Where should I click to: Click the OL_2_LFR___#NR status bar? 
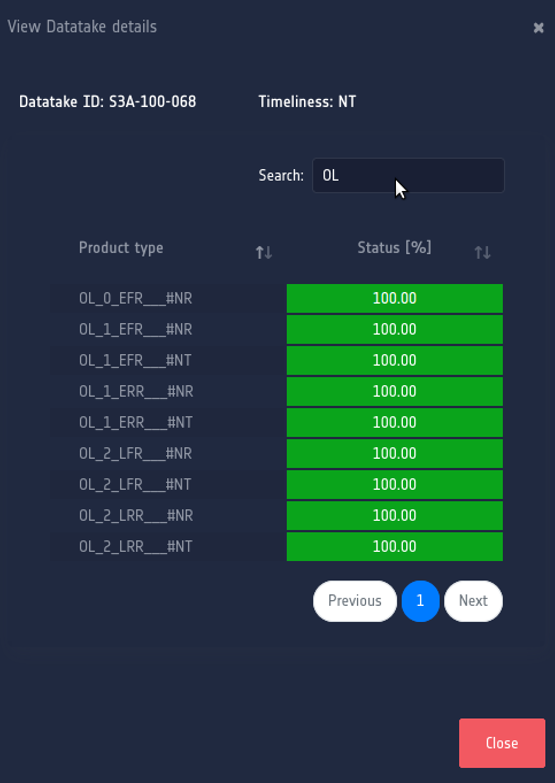click(395, 453)
